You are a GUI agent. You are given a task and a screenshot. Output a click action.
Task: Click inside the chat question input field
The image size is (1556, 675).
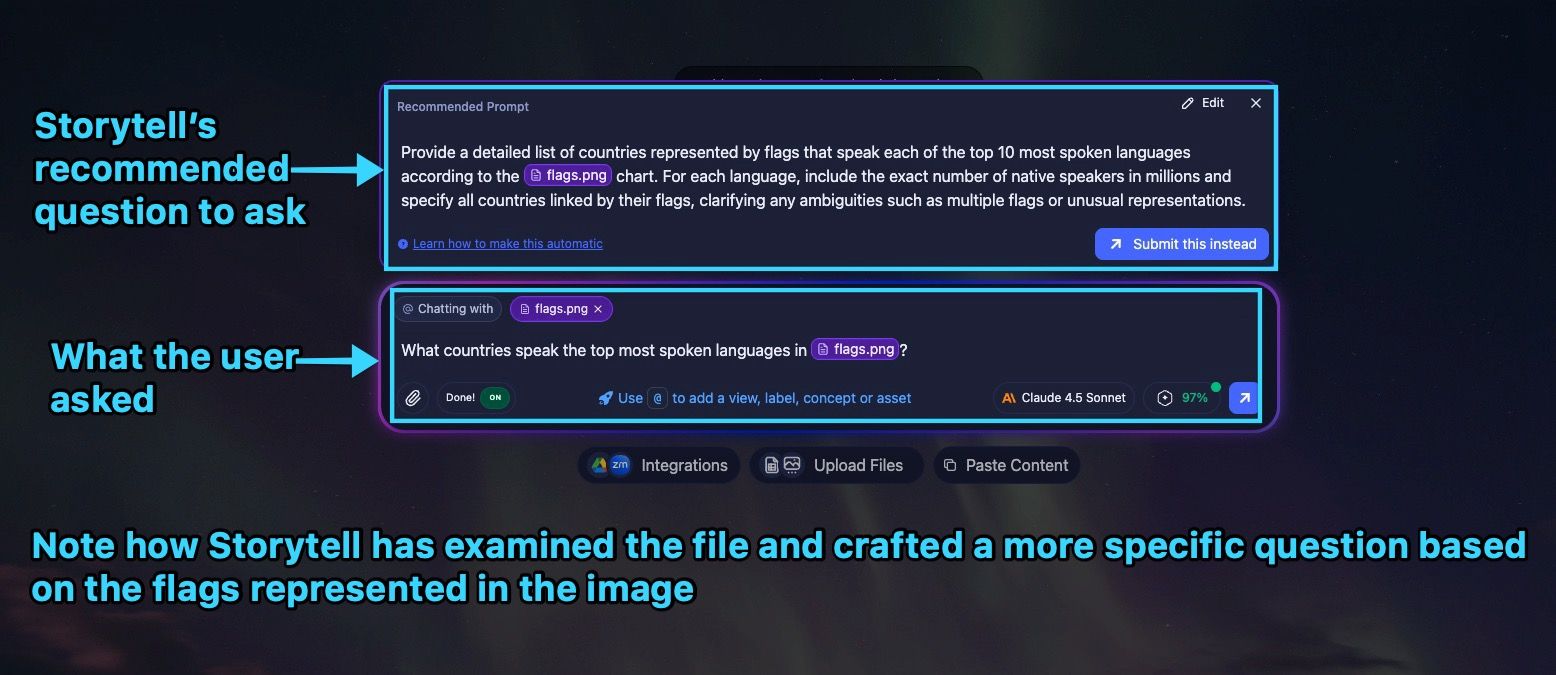point(1050,350)
